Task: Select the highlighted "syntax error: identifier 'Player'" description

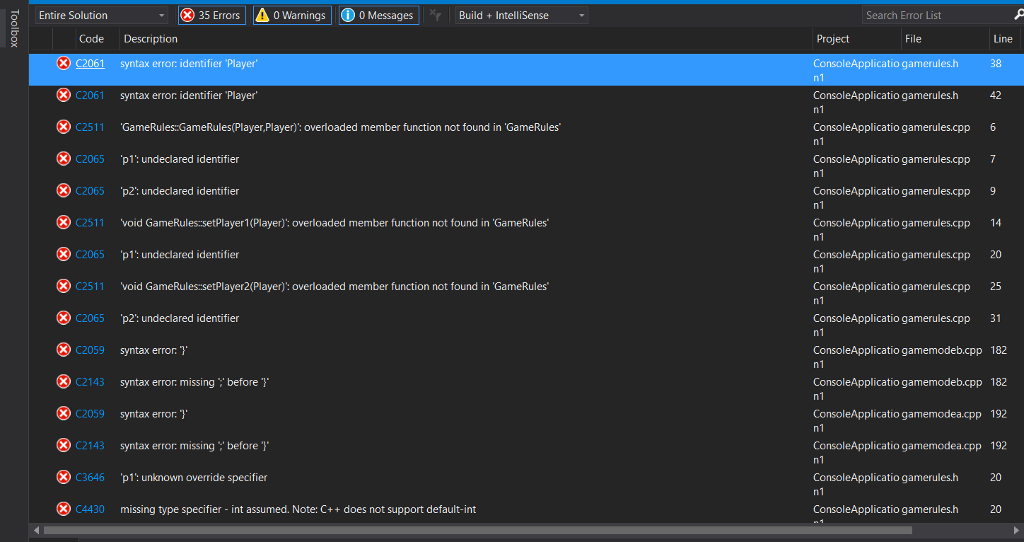Action: (189, 63)
